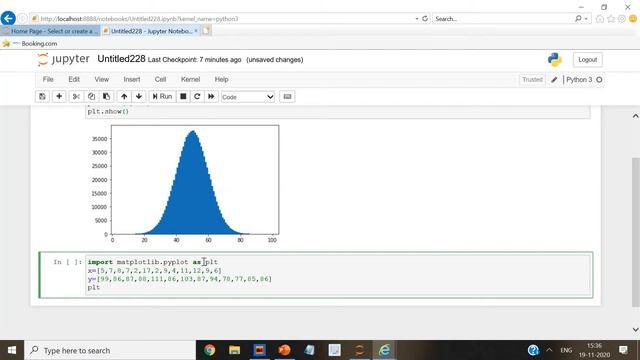The image size is (640, 360).
Task: Click the search magnifier icon
Action: [578, 19]
